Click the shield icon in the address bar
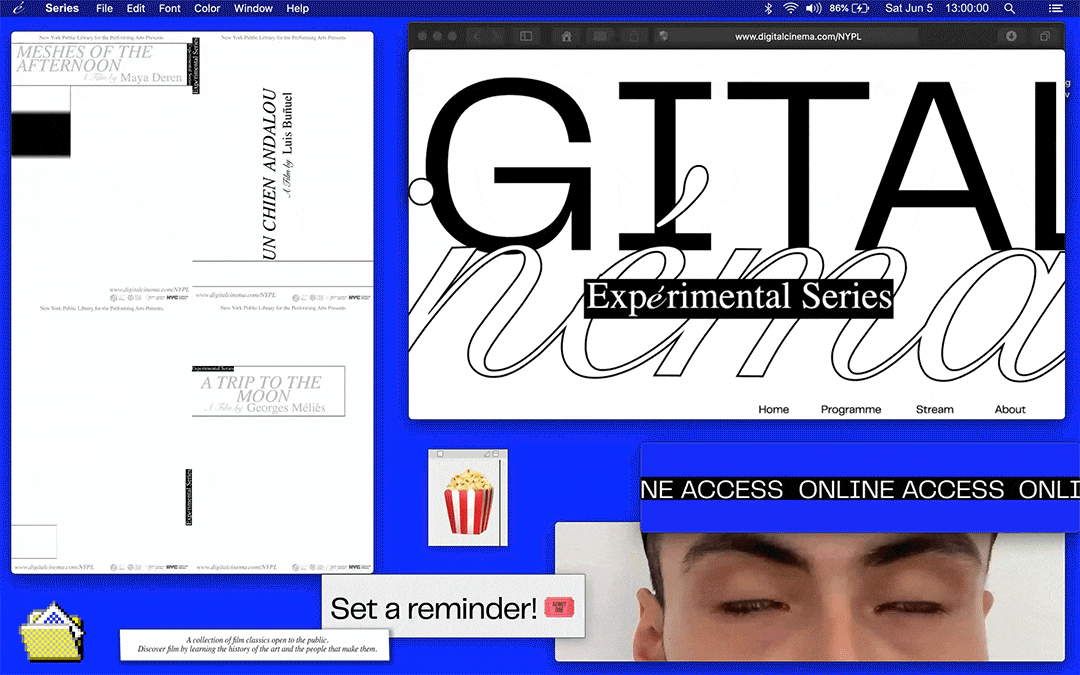 point(663,36)
